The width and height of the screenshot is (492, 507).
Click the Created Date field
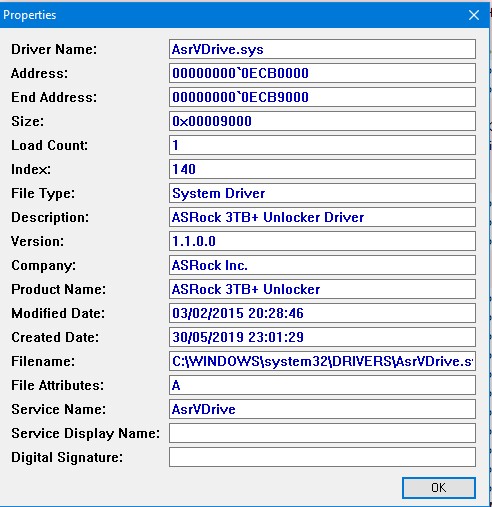(322, 337)
